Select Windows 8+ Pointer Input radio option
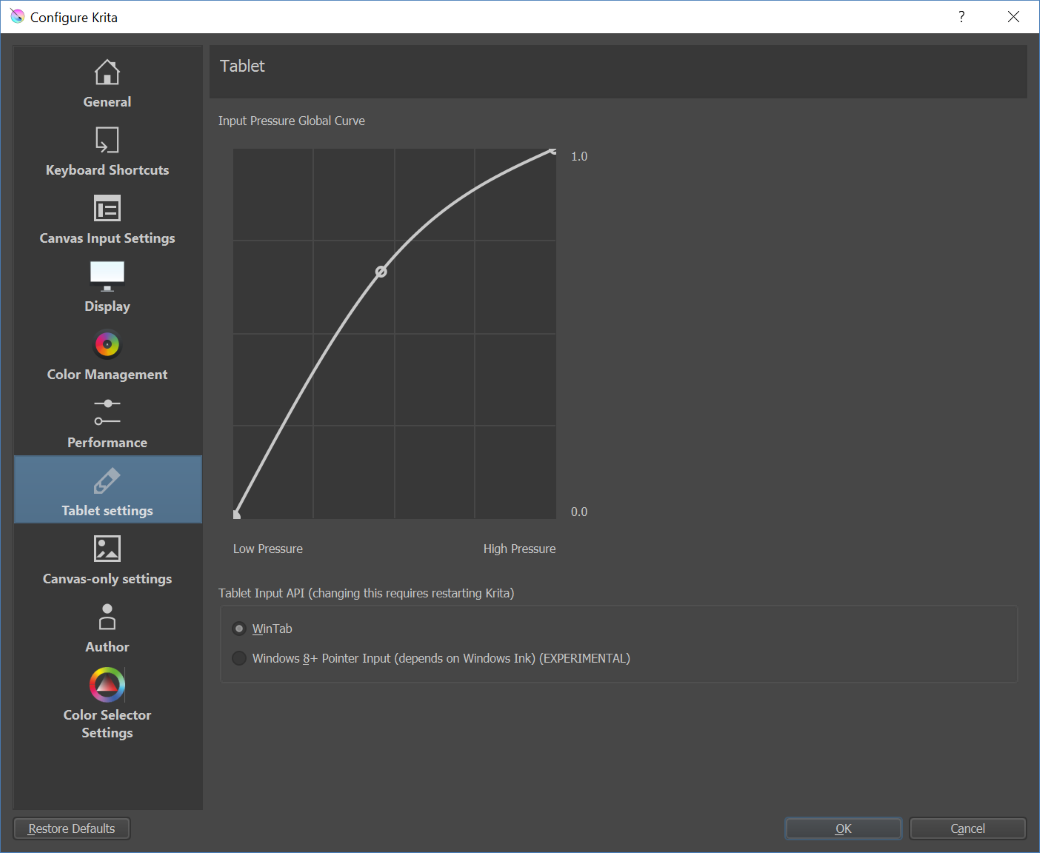1040x853 pixels. (x=239, y=658)
